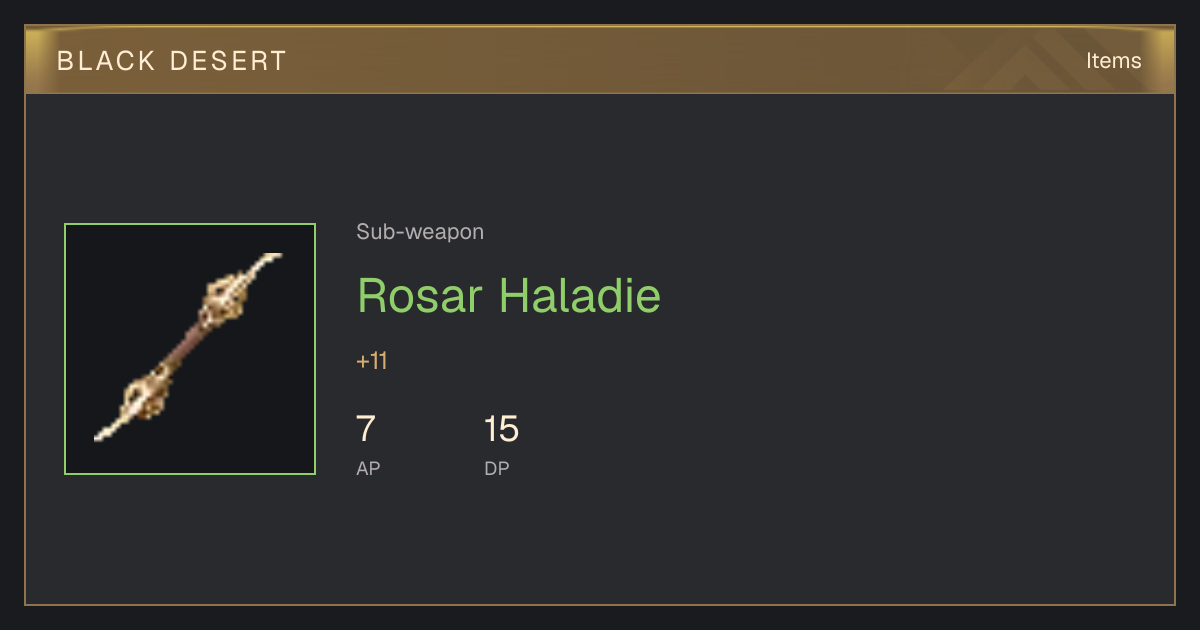
Task: Click the AP stat label
Action: (368, 468)
